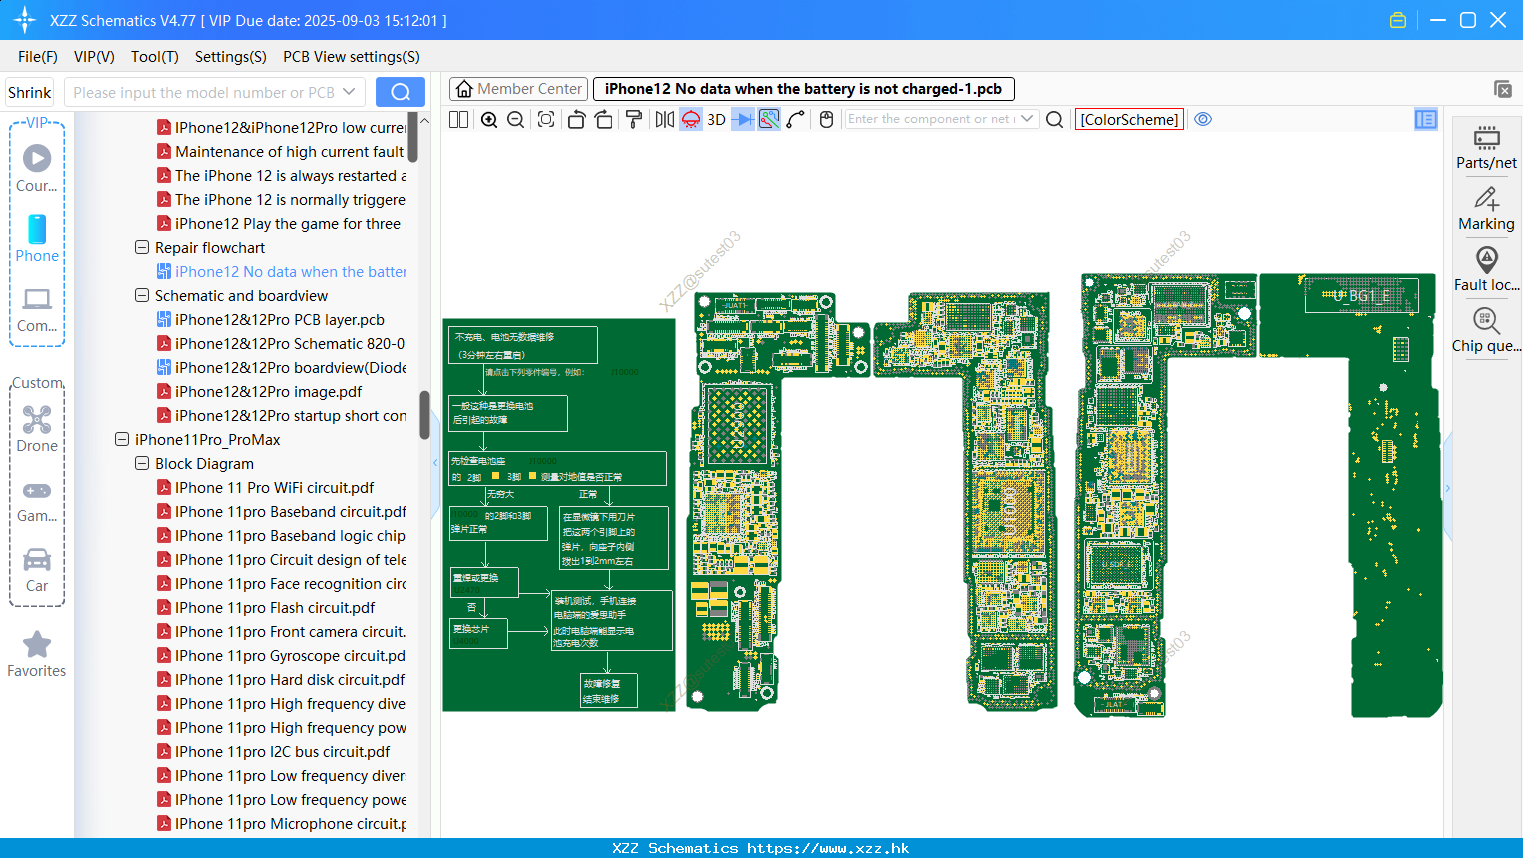This screenshot has height=858, width=1523.
Task: Select the Car category
Action: tap(37, 569)
